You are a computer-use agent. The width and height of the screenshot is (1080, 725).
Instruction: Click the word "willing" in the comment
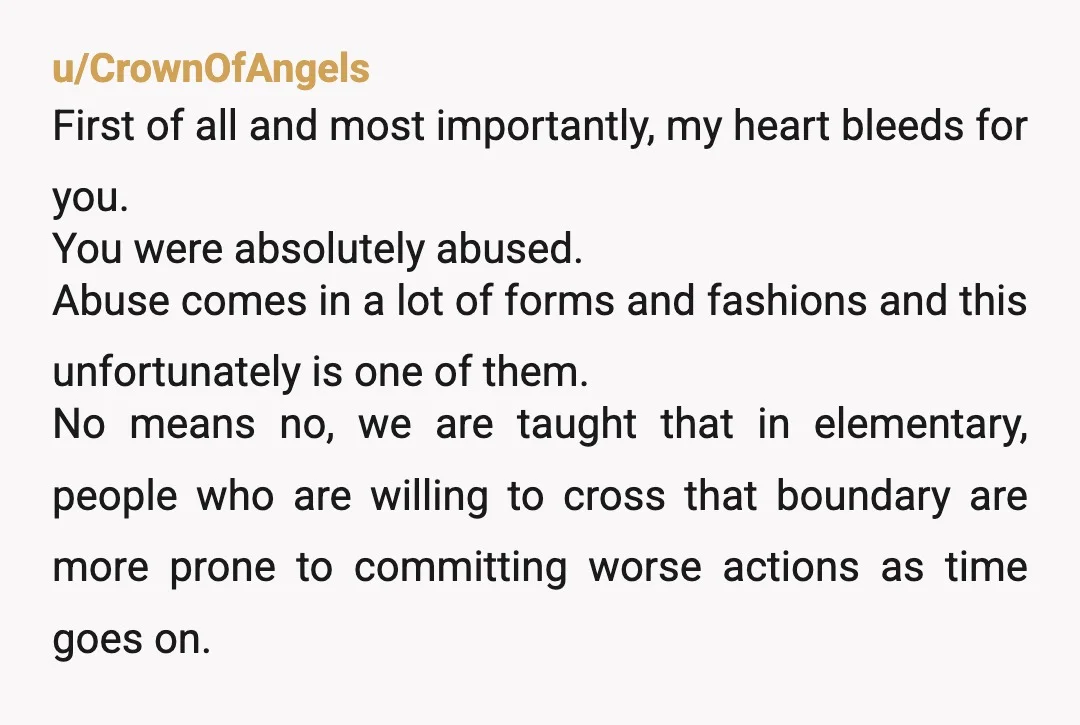[x=429, y=496]
